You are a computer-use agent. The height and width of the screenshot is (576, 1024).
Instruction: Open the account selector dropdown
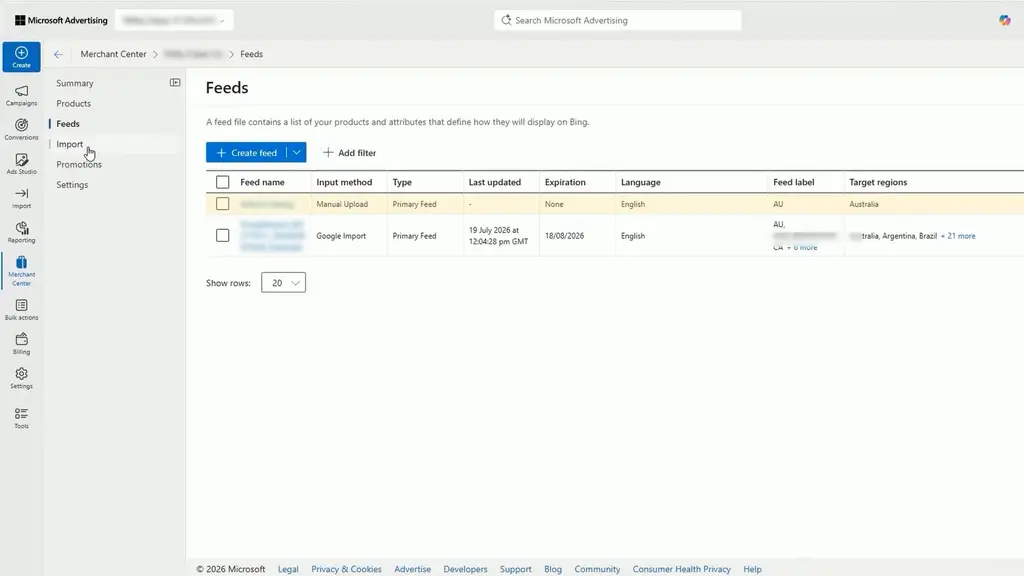pyautogui.click(x=174, y=20)
